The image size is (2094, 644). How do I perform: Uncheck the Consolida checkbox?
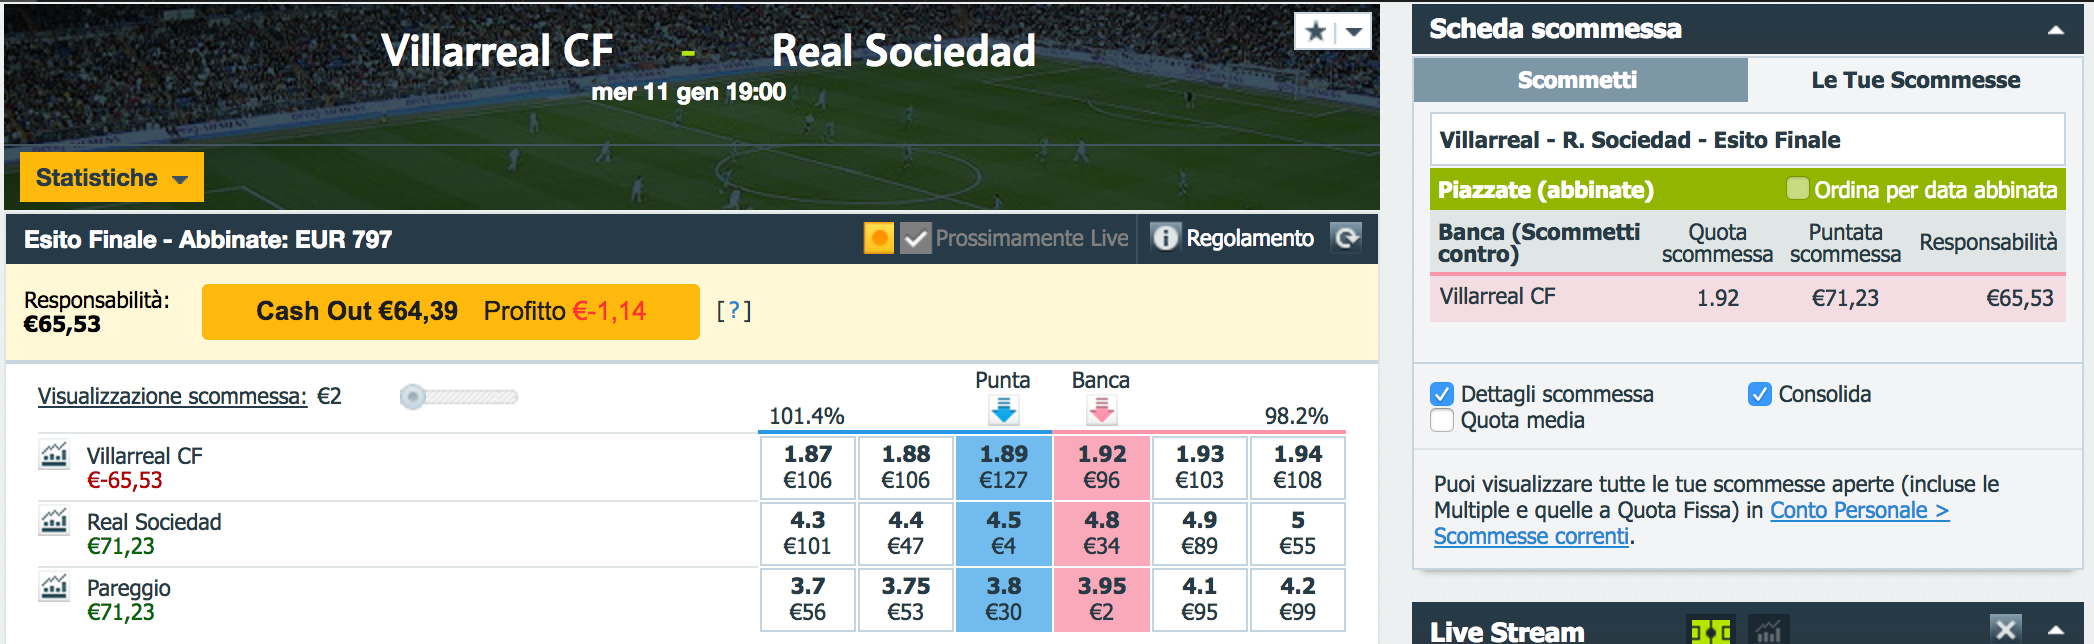pos(1759,394)
